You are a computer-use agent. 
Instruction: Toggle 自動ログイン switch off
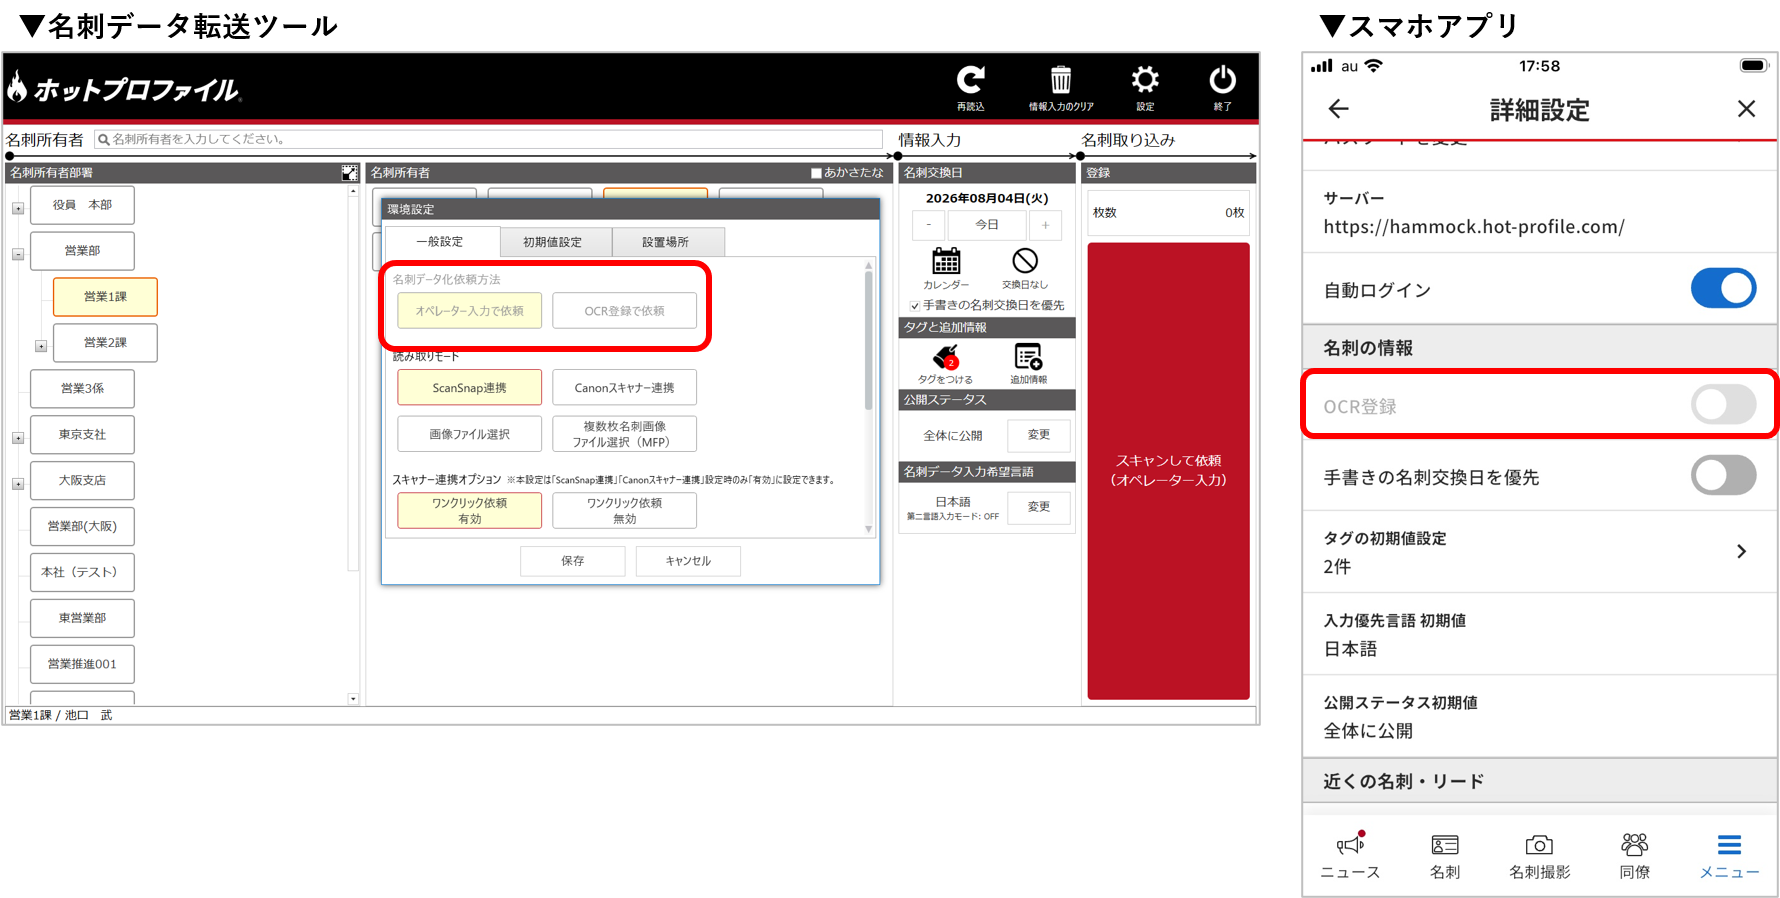(1723, 289)
